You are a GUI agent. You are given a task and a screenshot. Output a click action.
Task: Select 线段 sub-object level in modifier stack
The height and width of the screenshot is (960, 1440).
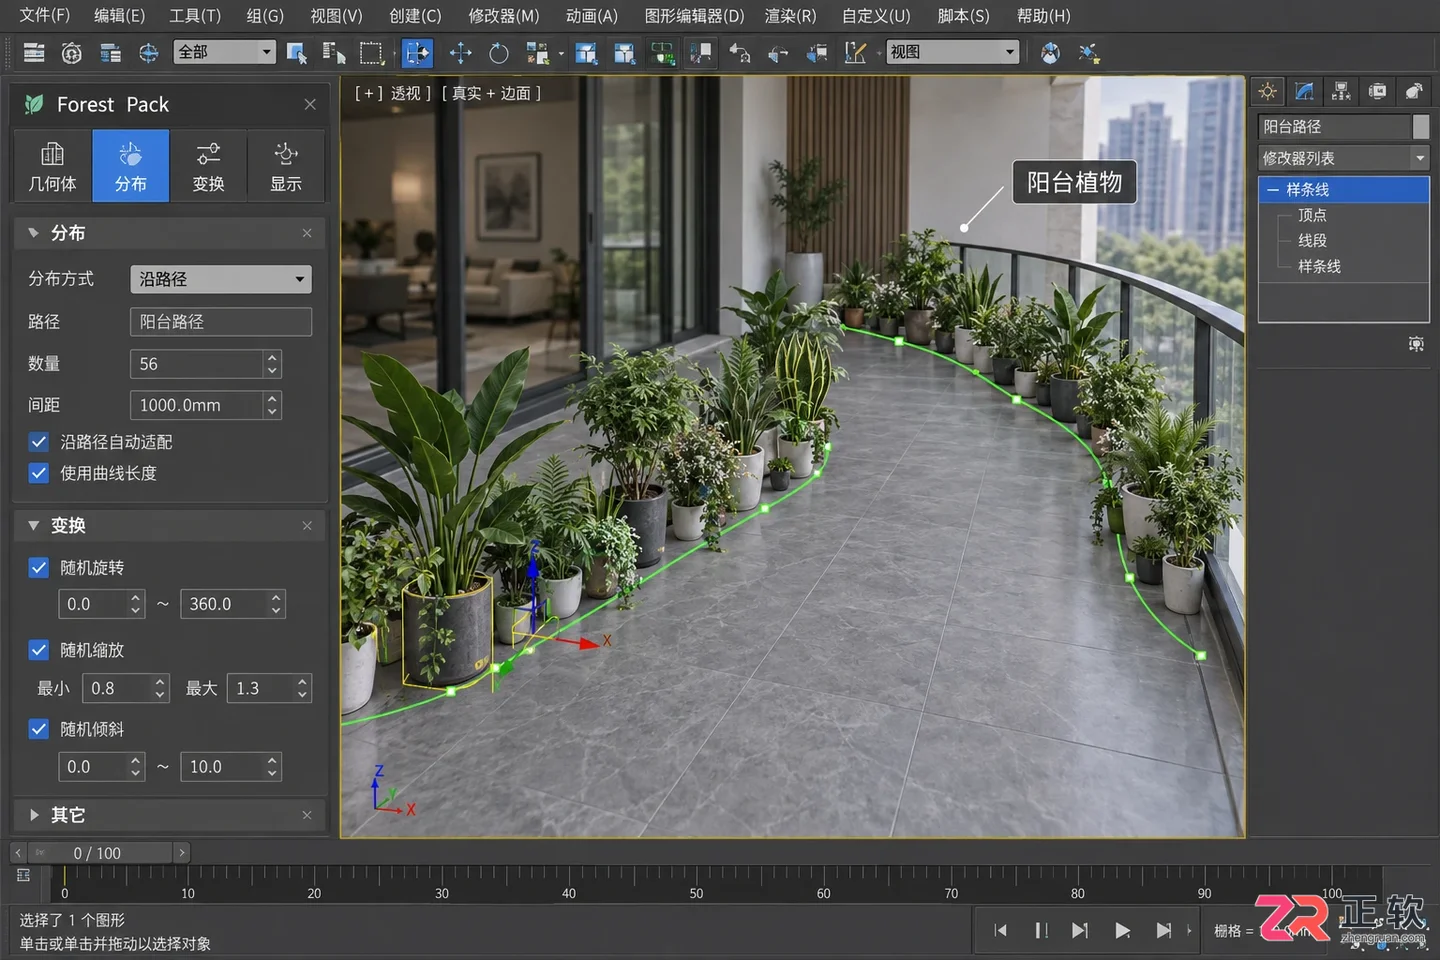[x=1312, y=241]
